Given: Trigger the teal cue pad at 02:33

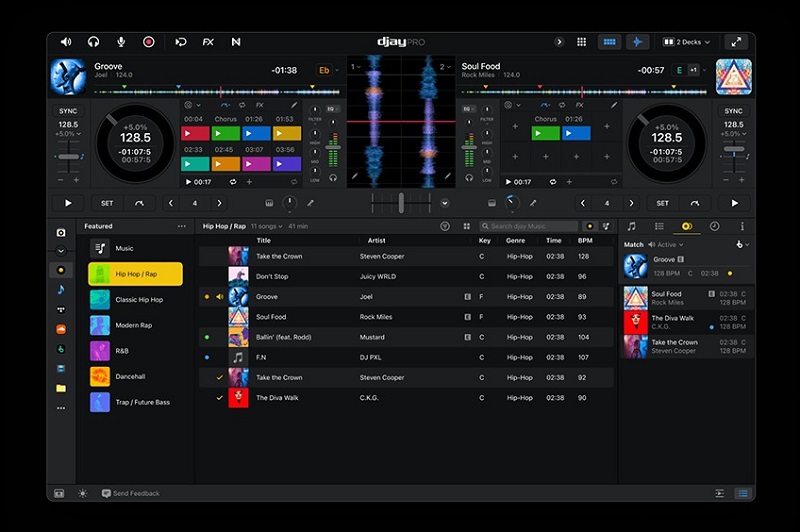Looking at the screenshot, I should pos(195,164).
